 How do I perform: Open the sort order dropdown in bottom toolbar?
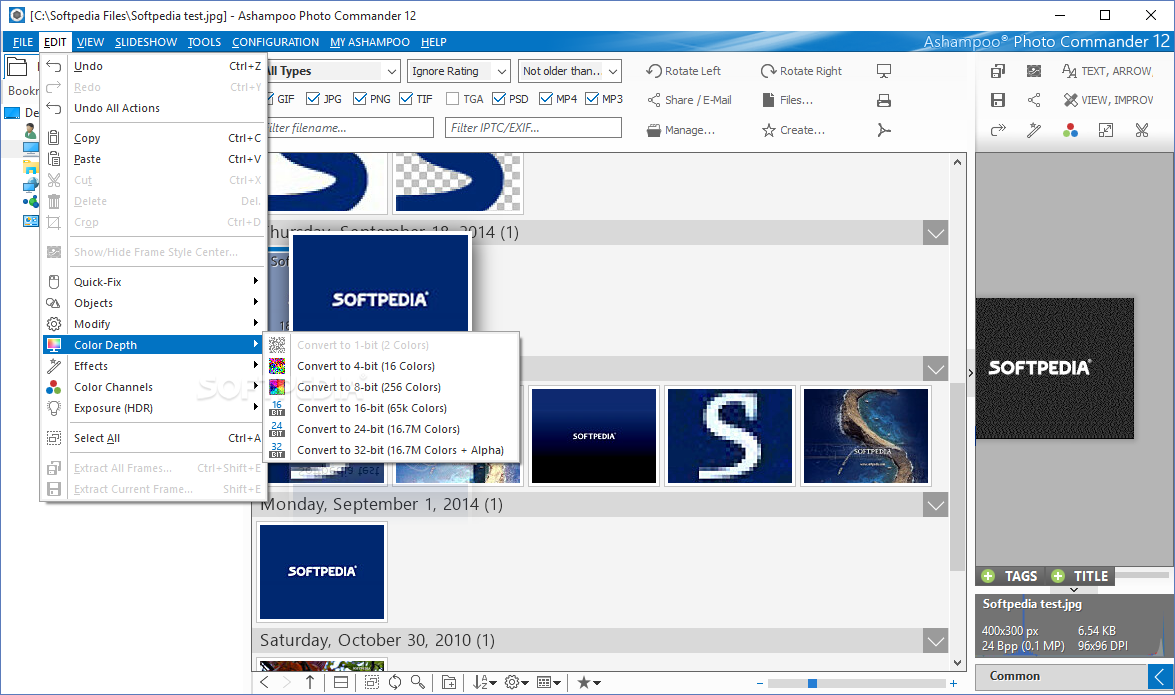point(484,682)
